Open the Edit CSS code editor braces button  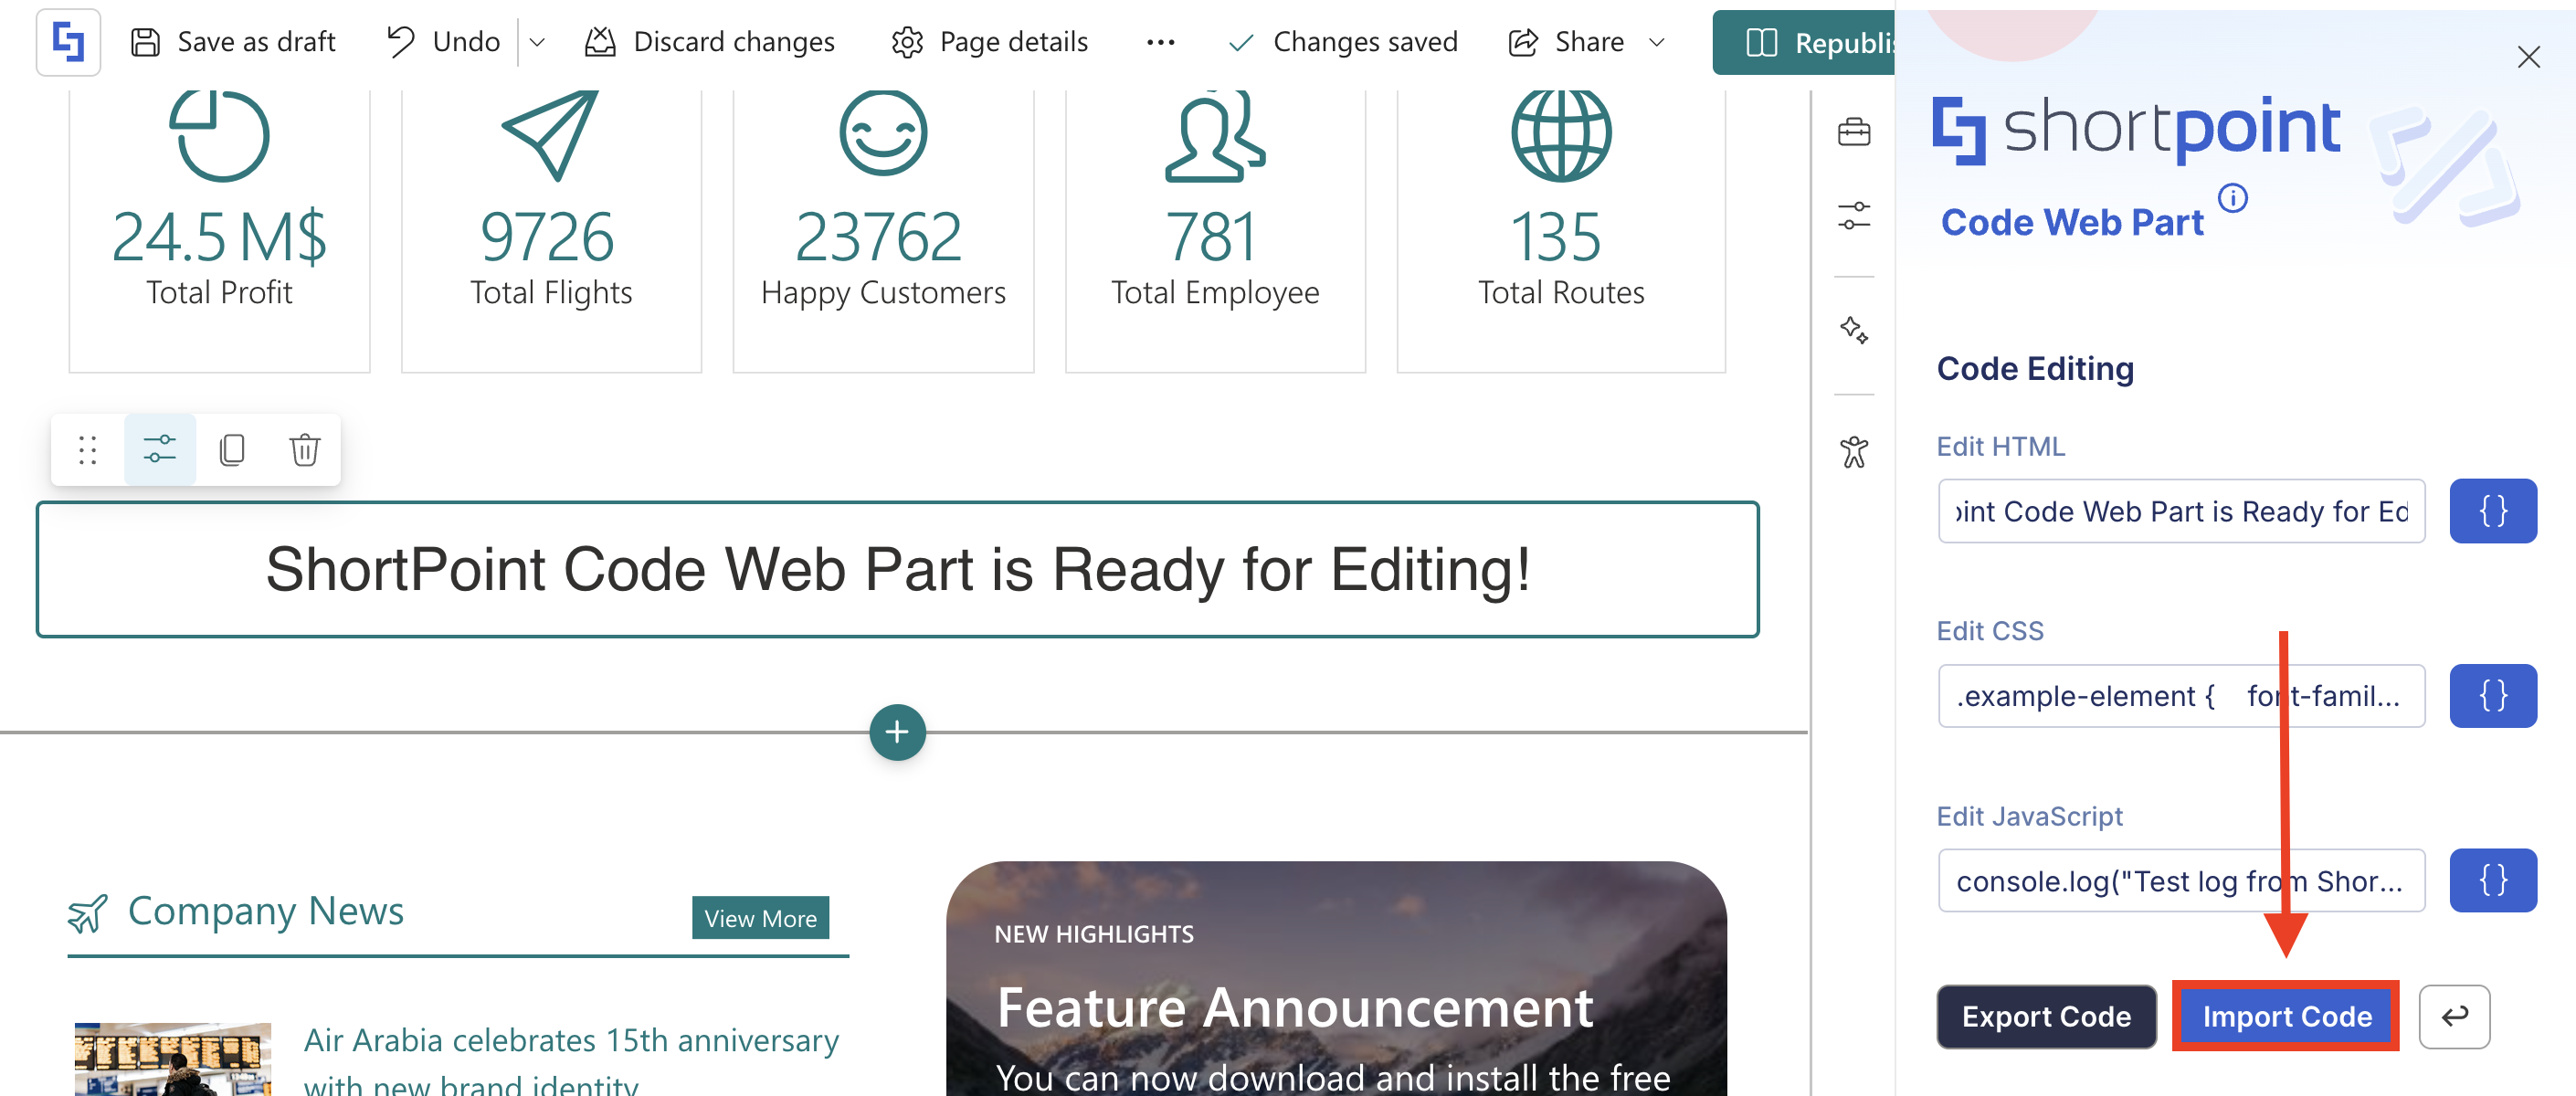pos(2492,696)
